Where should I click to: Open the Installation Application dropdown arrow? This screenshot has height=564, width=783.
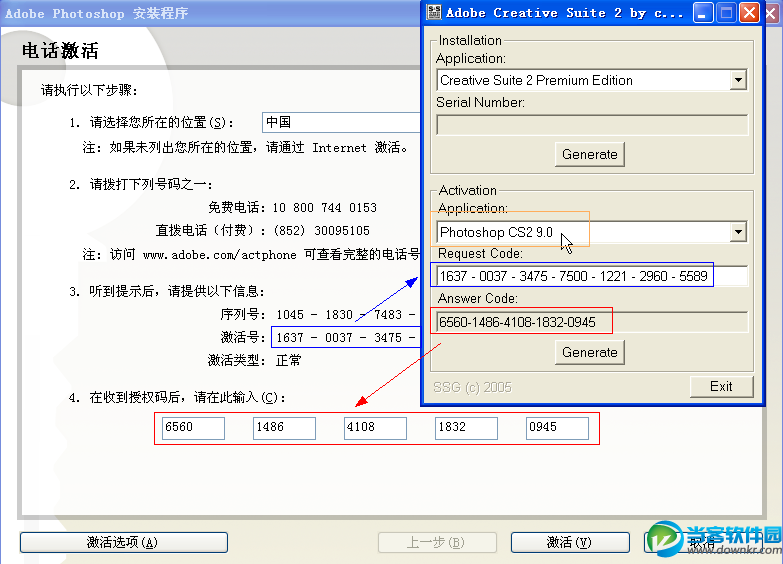[x=738, y=80]
